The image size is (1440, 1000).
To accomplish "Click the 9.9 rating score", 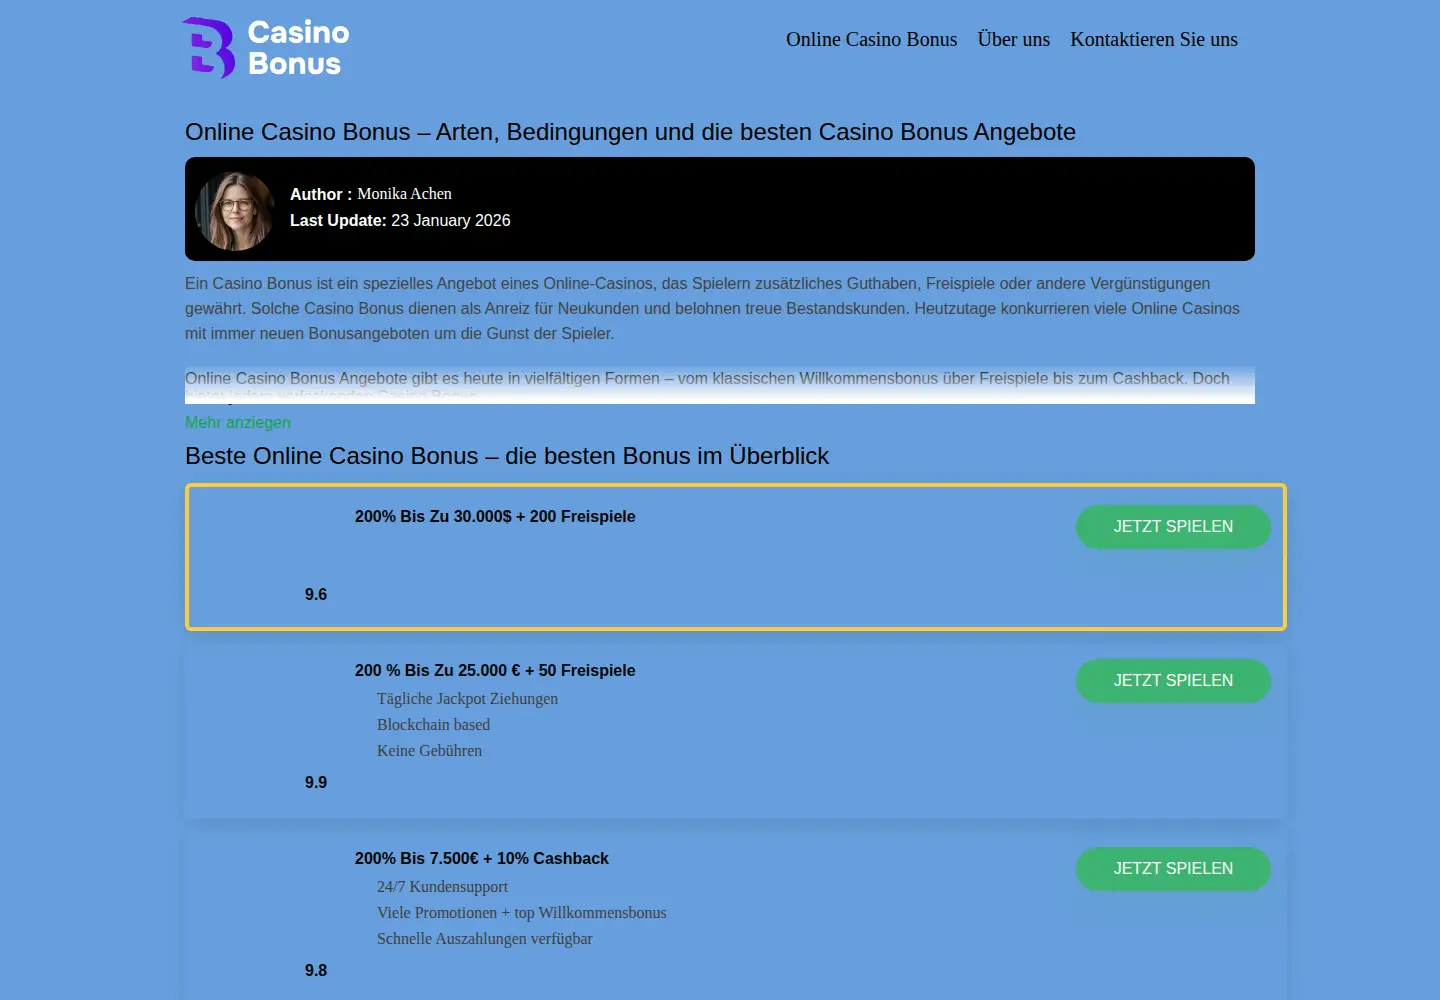I will (x=316, y=782).
